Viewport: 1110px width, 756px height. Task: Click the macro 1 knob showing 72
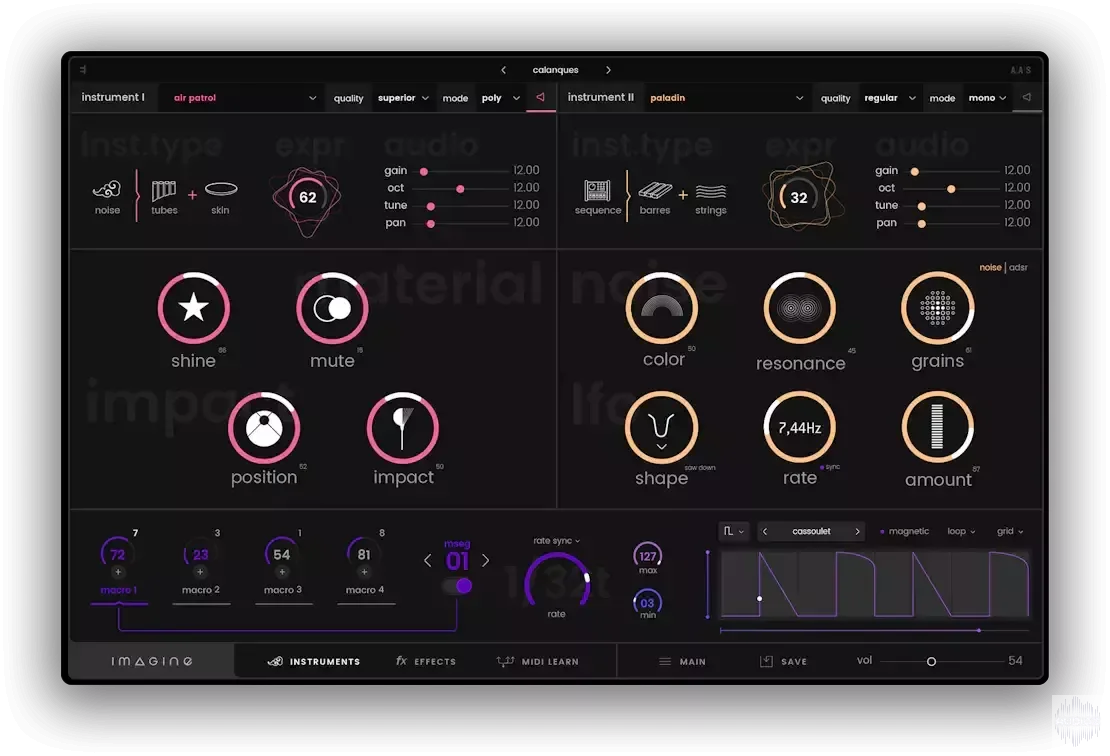[118, 554]
